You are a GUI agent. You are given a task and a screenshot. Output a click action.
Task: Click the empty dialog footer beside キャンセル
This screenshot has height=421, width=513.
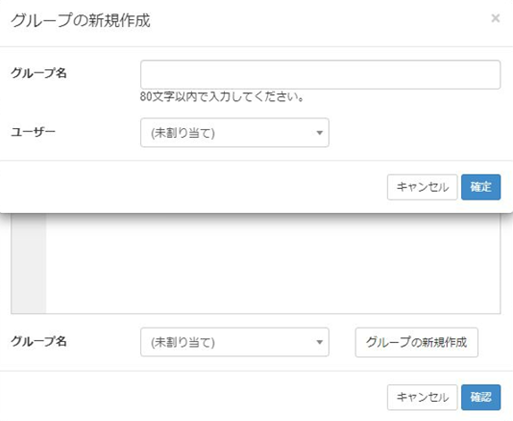[x=193, y=187]
